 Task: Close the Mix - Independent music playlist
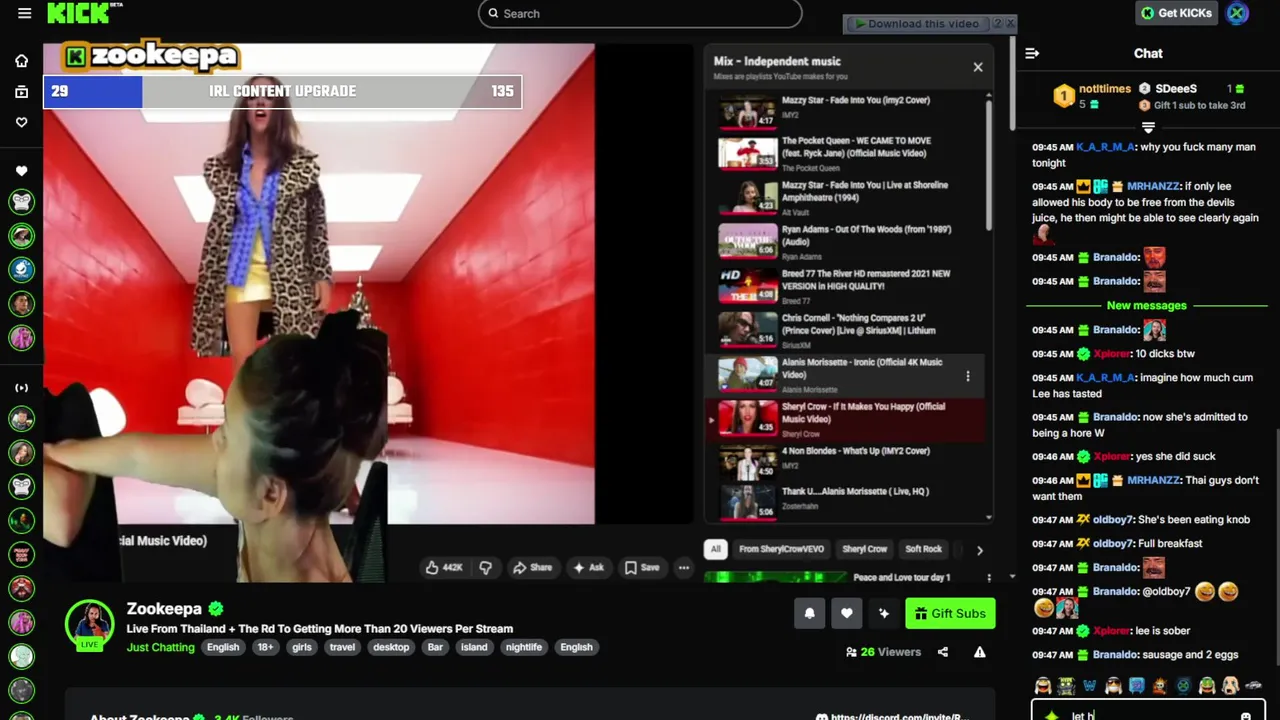pyautogui.click(x=978, y=67)
